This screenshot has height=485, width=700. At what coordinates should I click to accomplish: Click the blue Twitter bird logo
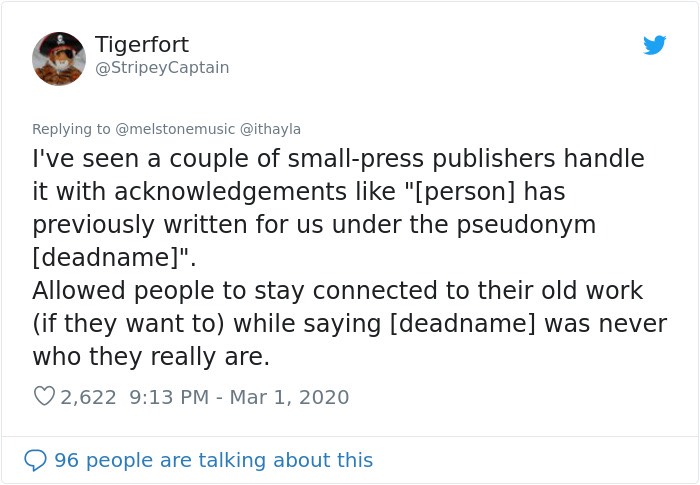click(654, 45)
